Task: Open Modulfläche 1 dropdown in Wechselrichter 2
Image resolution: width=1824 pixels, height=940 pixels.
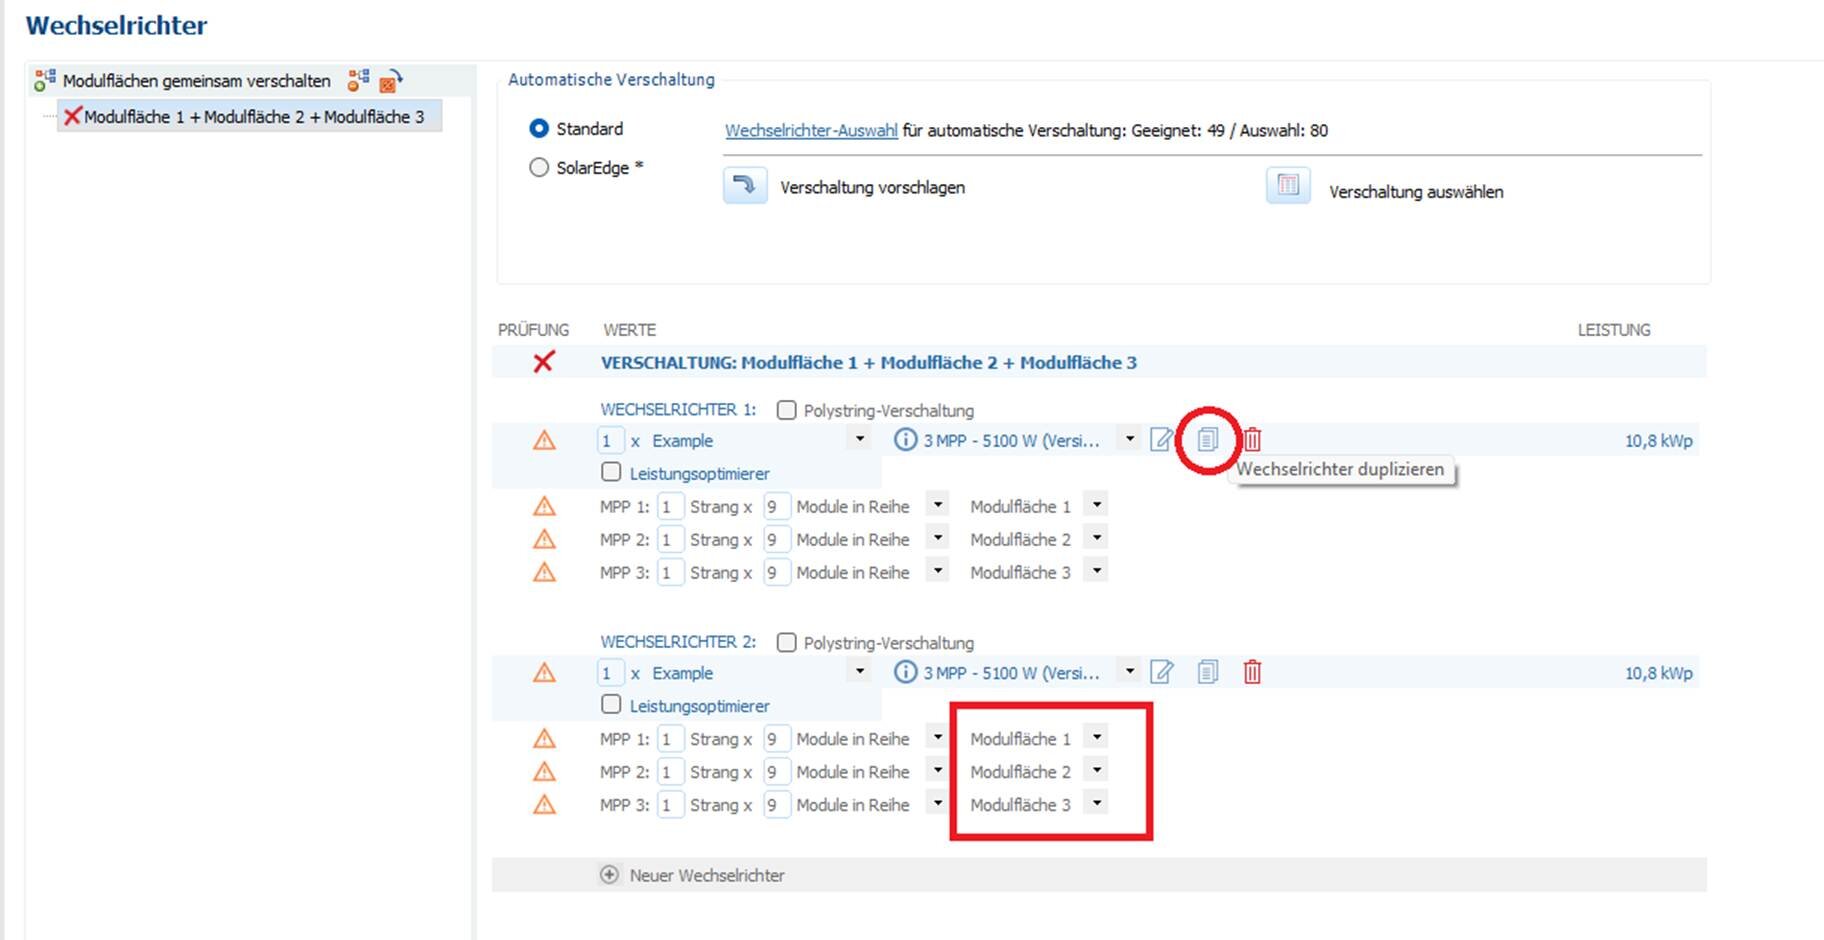Action: coord(1097,738)
